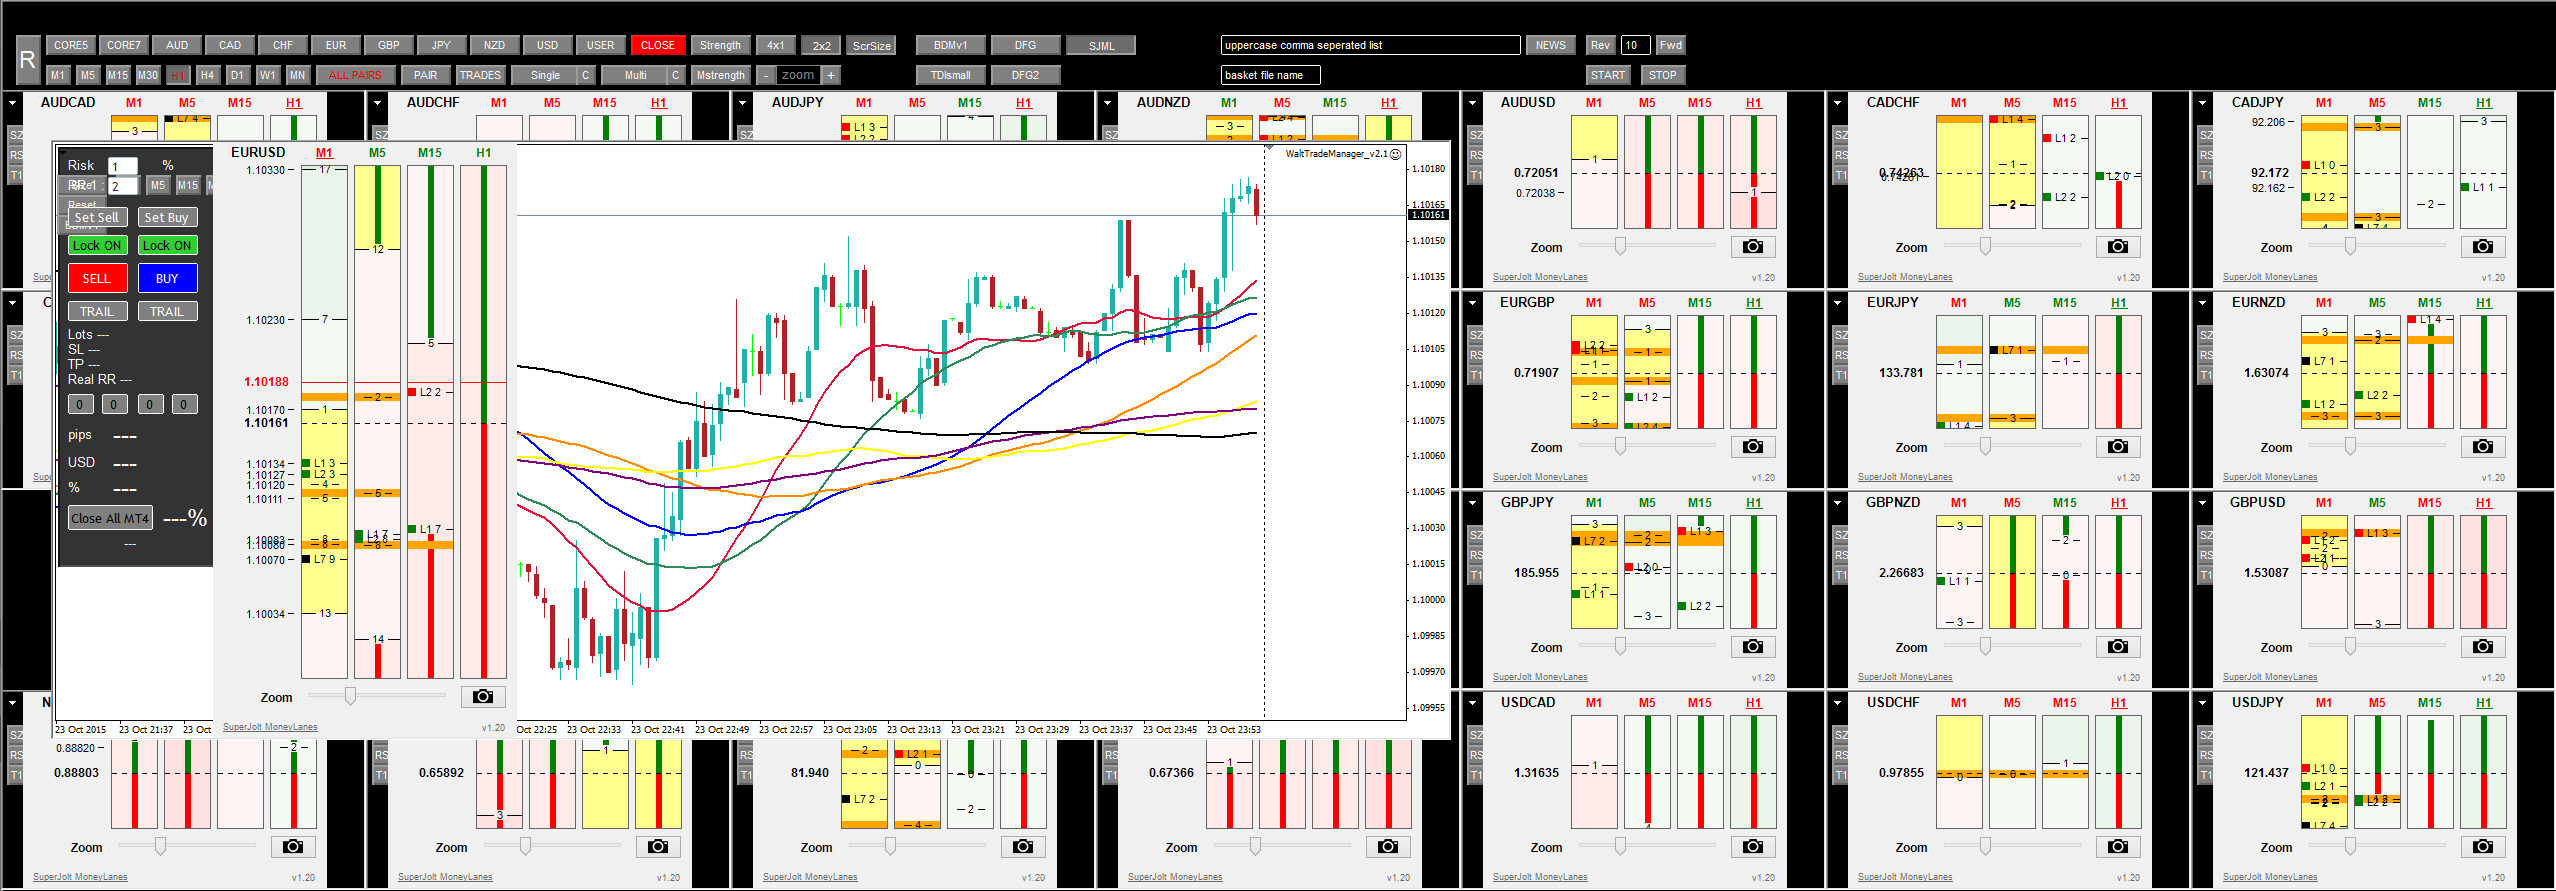The height and width of the screenshot is (891, 2556).
Task: Toggle the MN timeframe button
Action: [298, 75]
